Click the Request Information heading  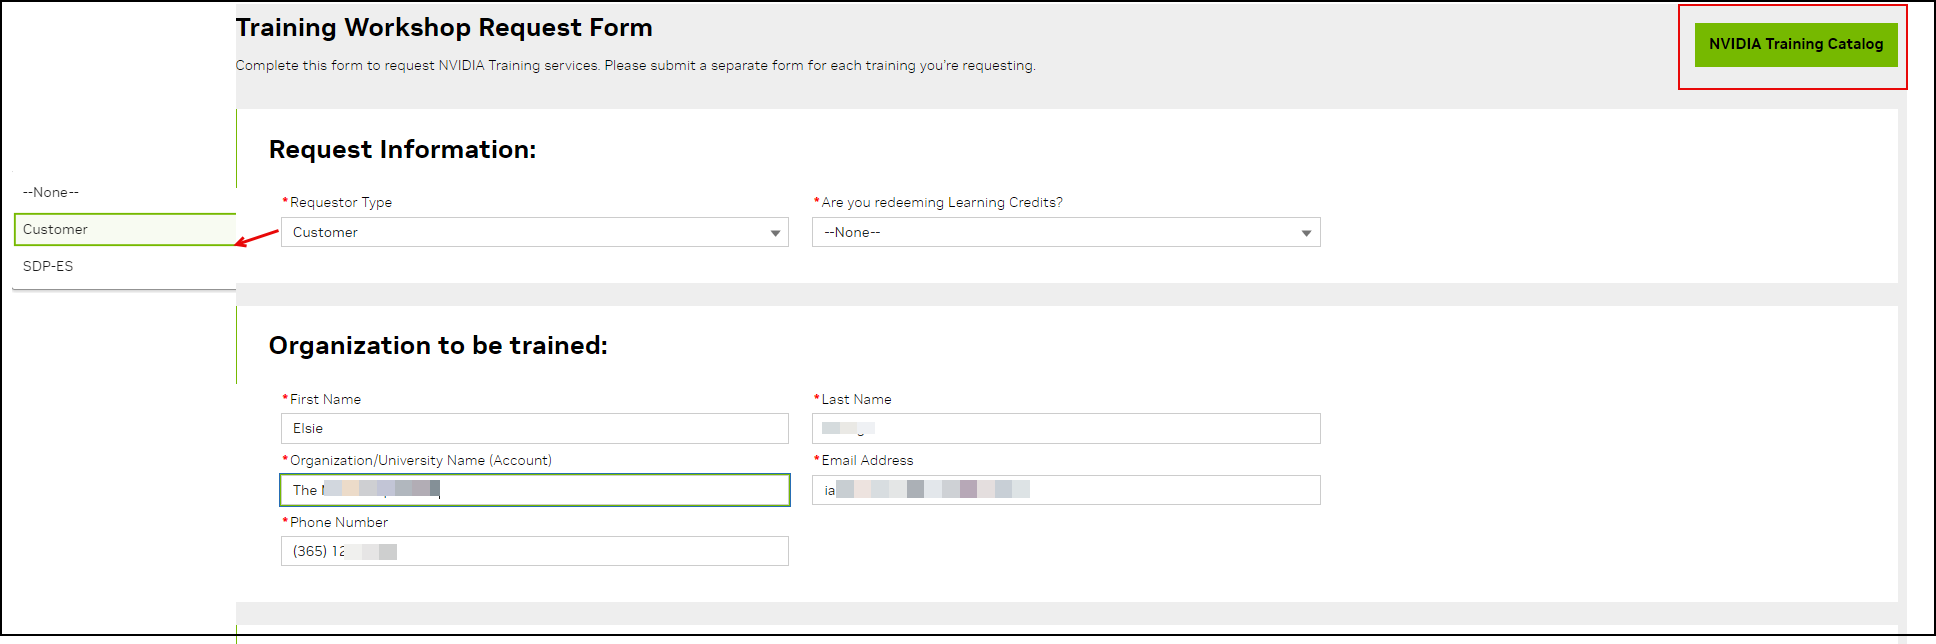click(402, 150)
